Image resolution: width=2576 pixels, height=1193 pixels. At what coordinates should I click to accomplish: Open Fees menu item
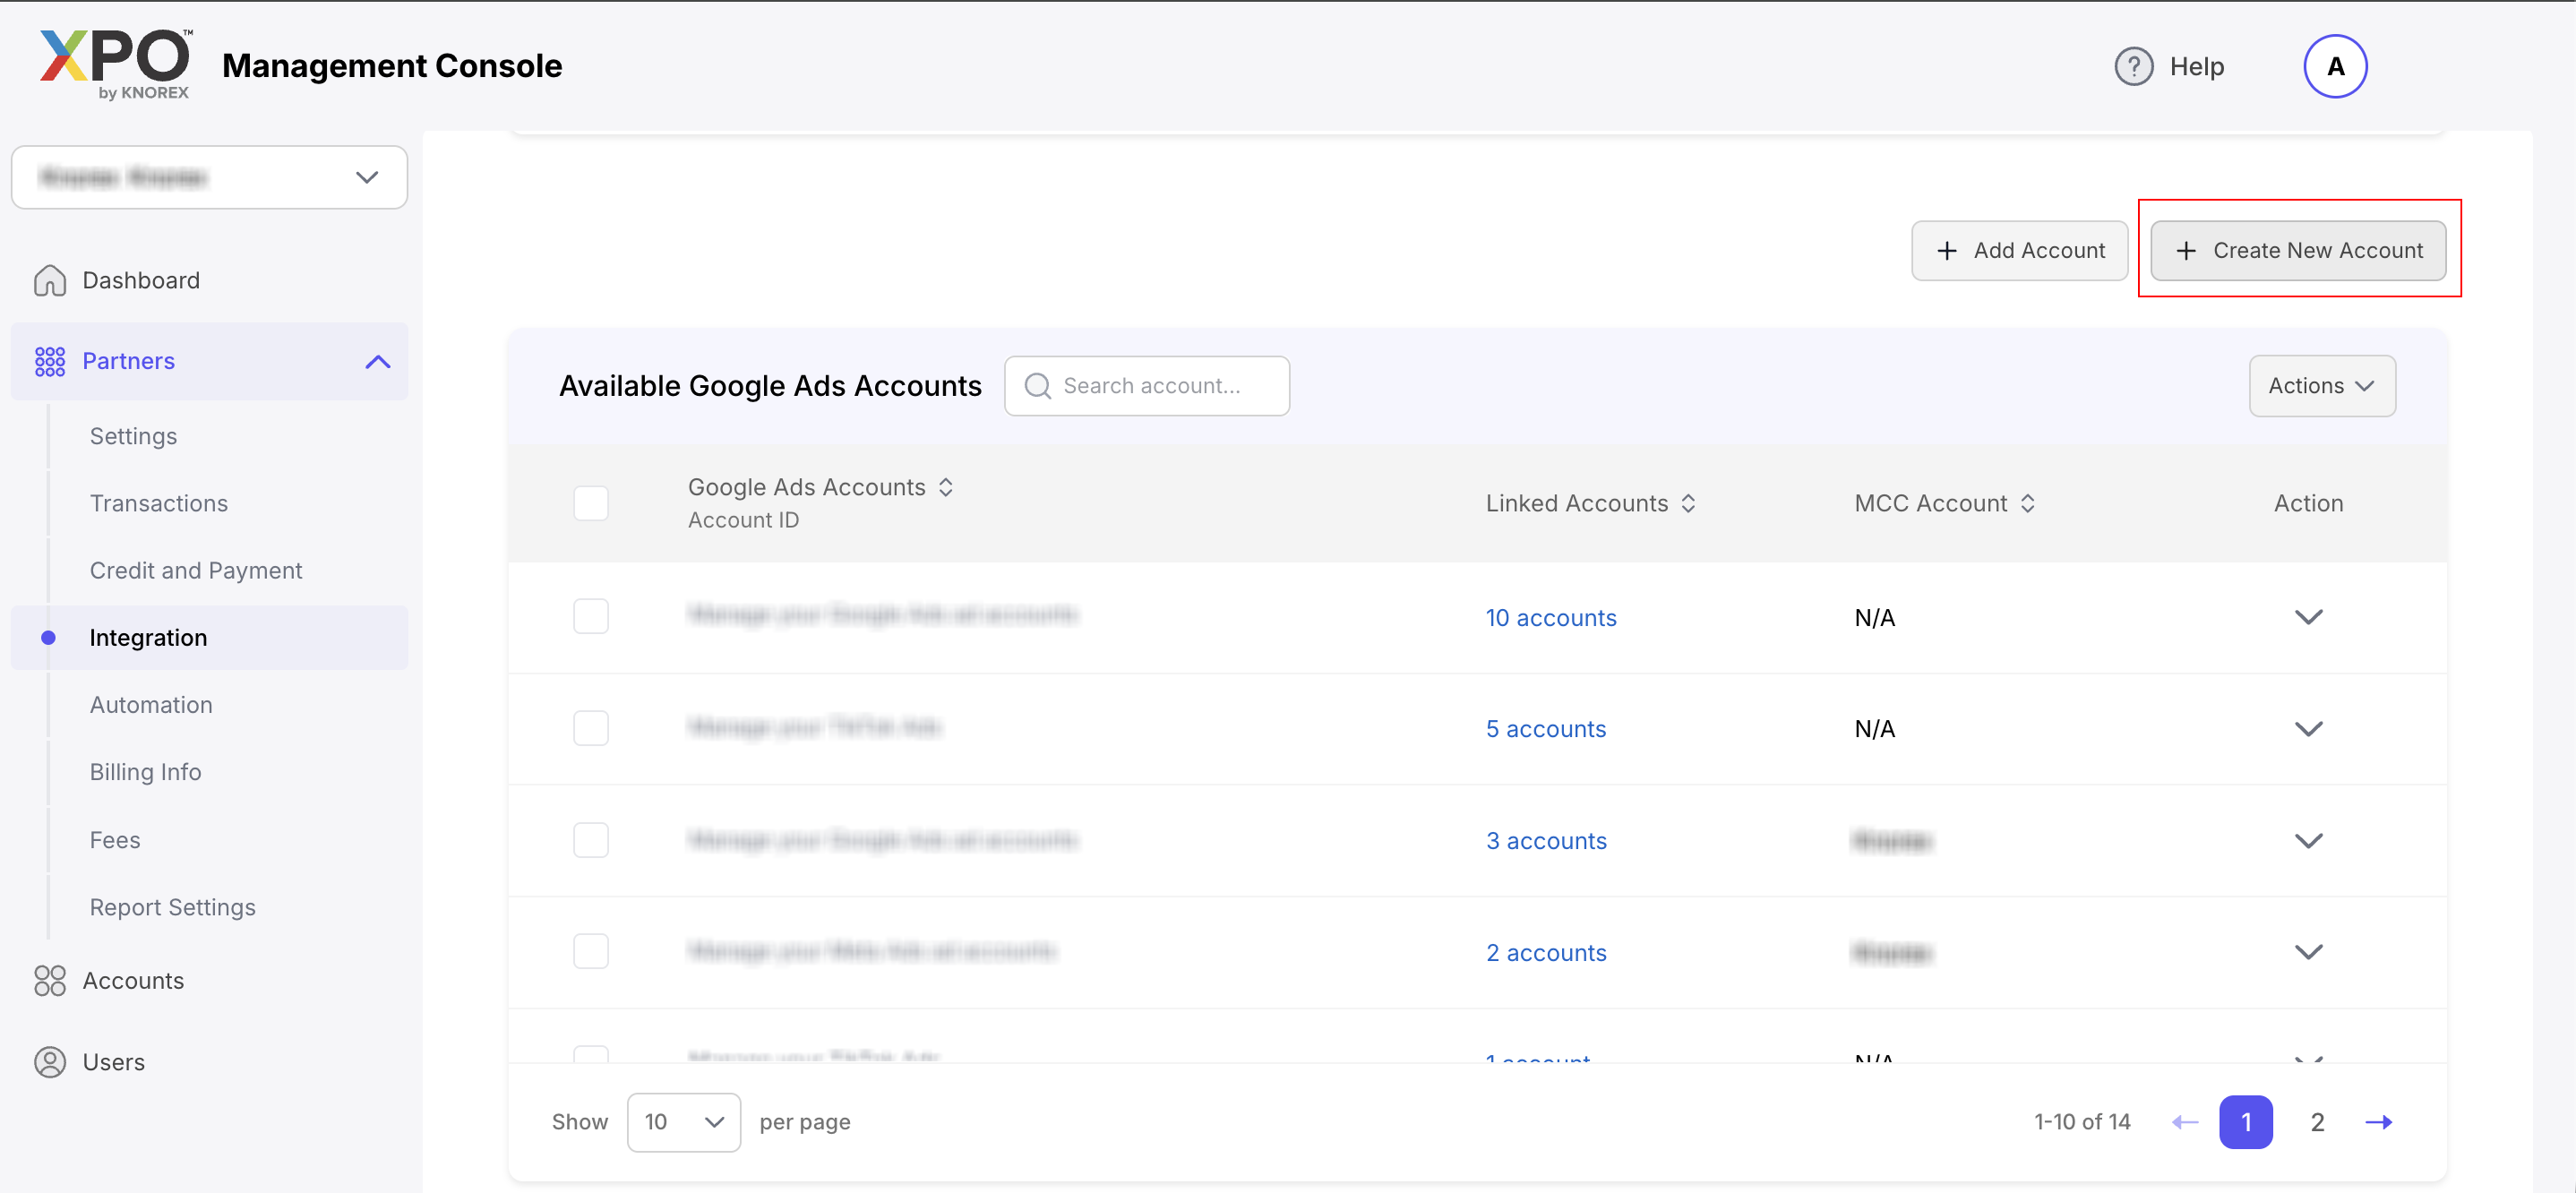point(115,840)
